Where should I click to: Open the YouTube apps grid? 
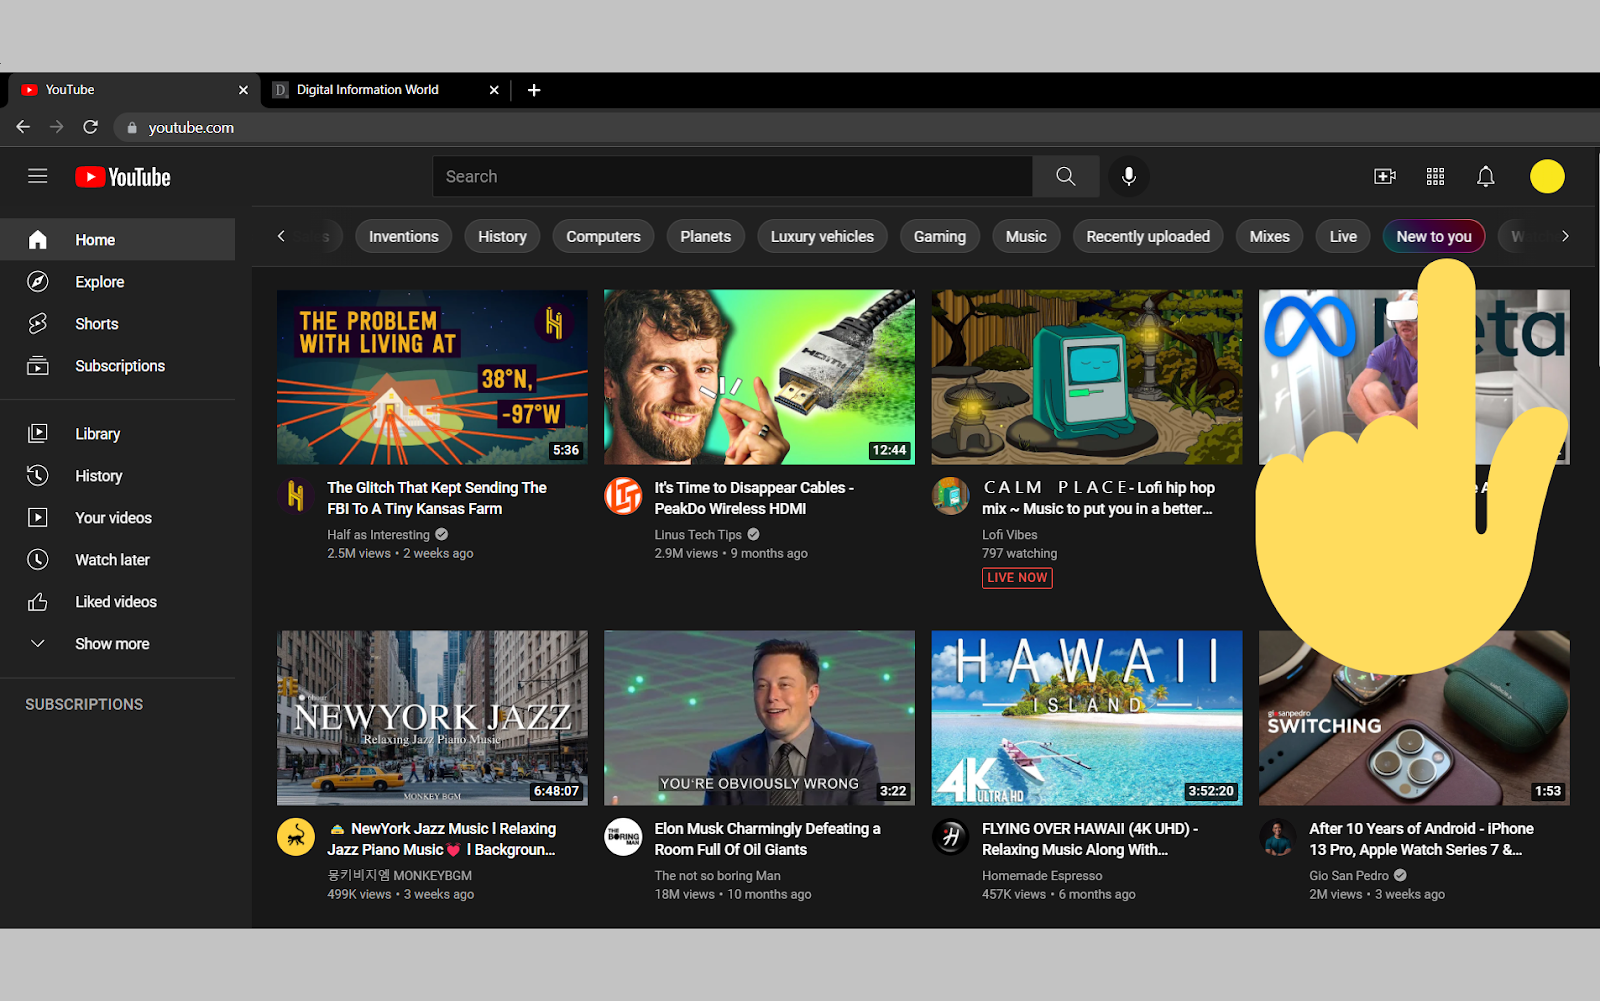(x=1435, y=176)
